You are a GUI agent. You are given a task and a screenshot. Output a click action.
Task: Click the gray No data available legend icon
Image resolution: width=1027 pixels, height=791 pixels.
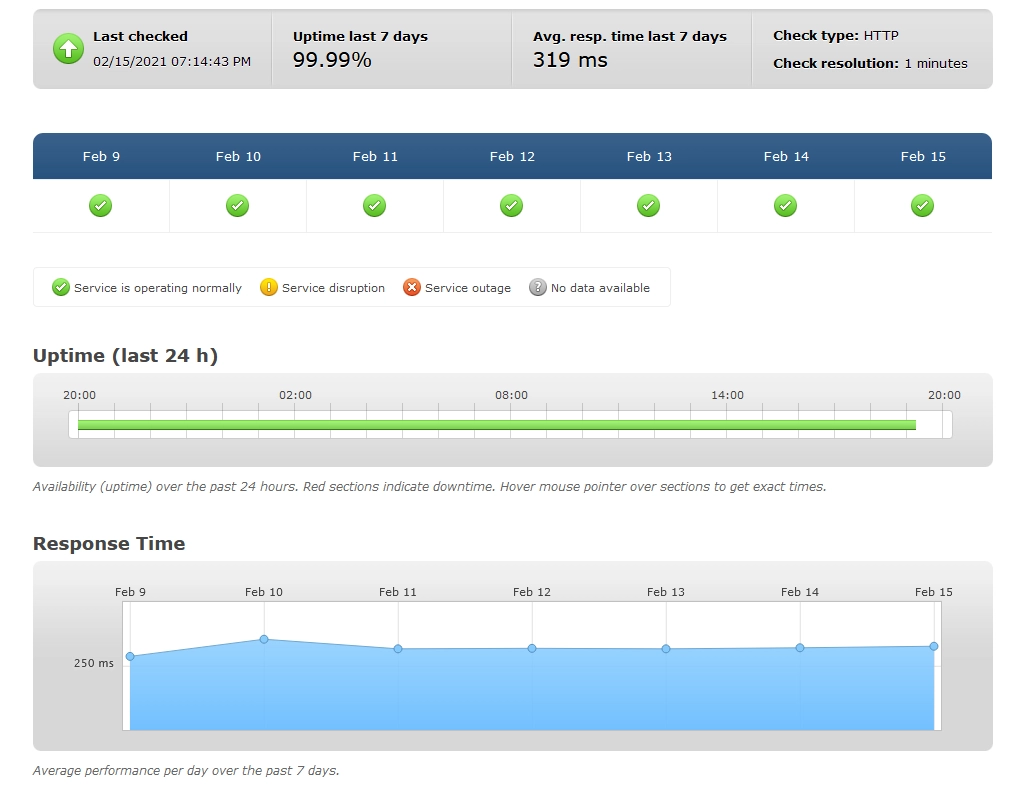[x=538, y=287]
